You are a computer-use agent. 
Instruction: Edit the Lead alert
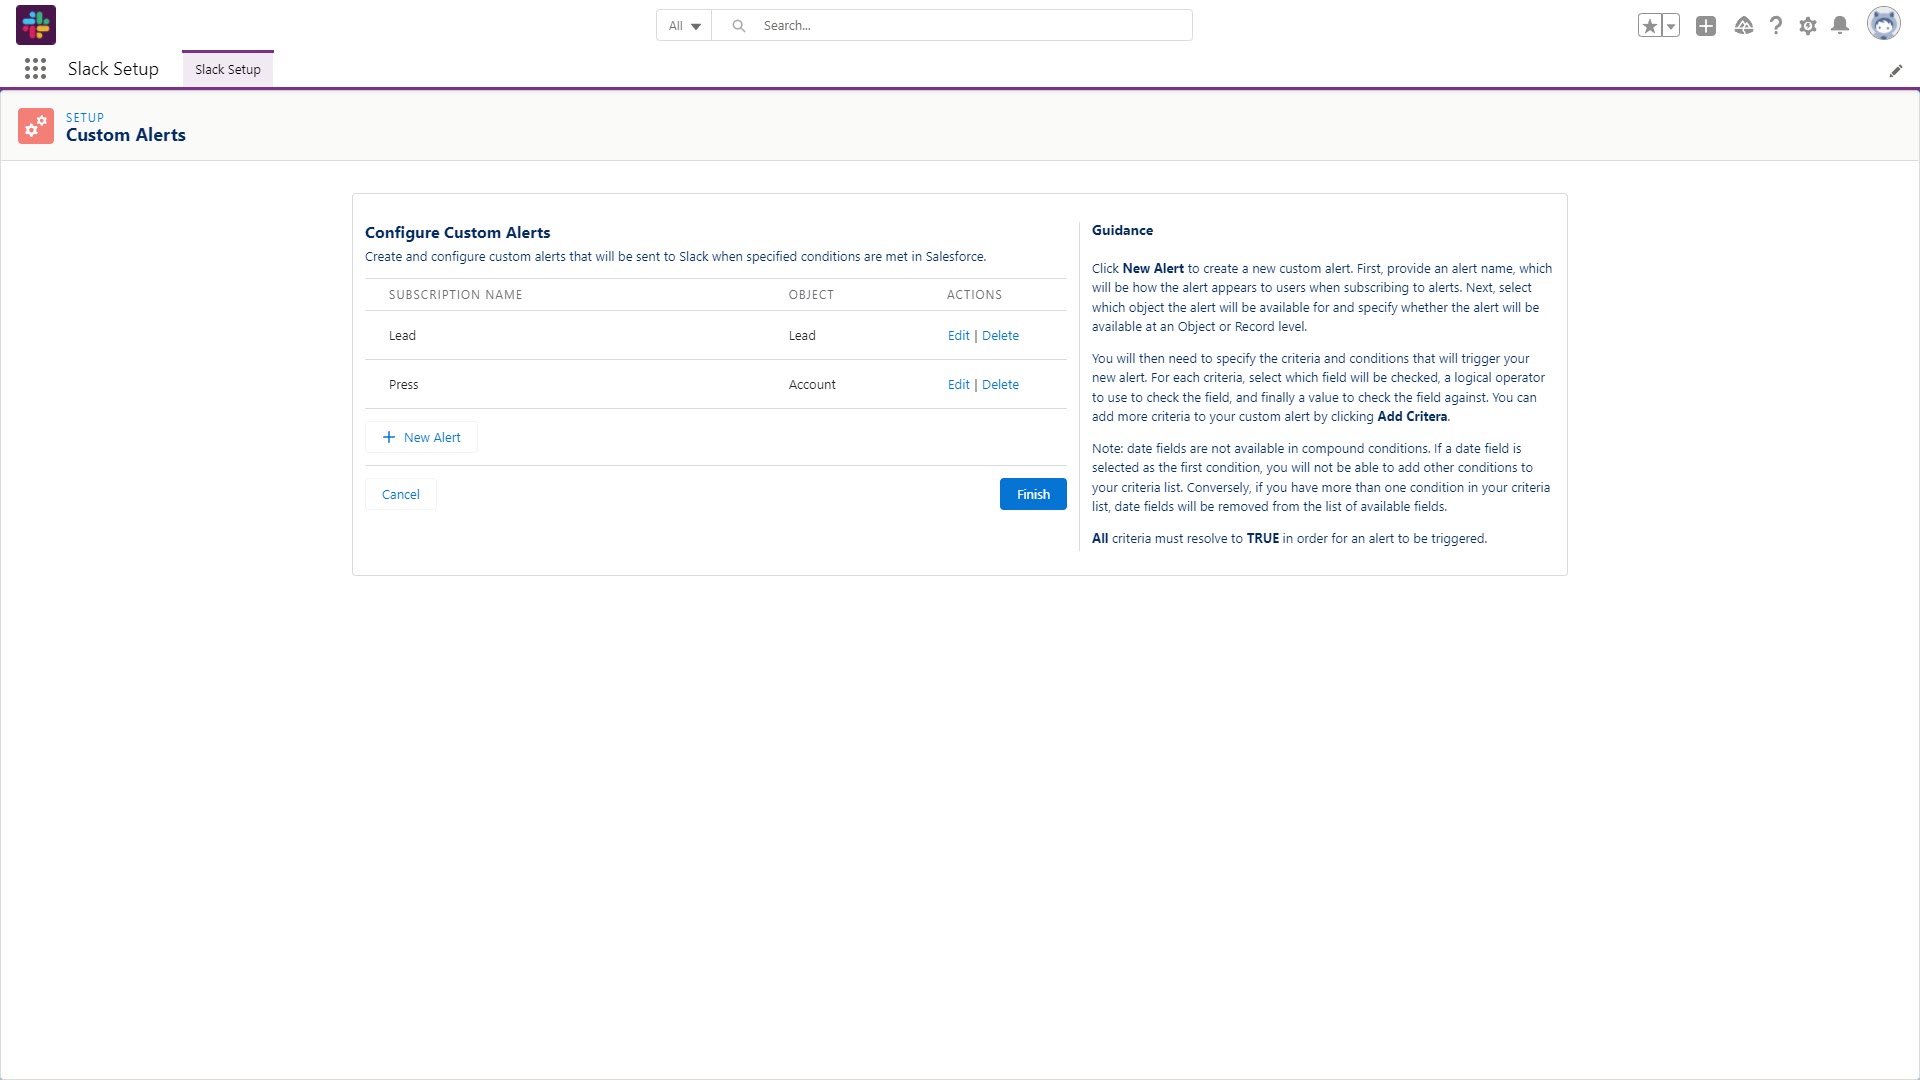(x=959, y=336)
